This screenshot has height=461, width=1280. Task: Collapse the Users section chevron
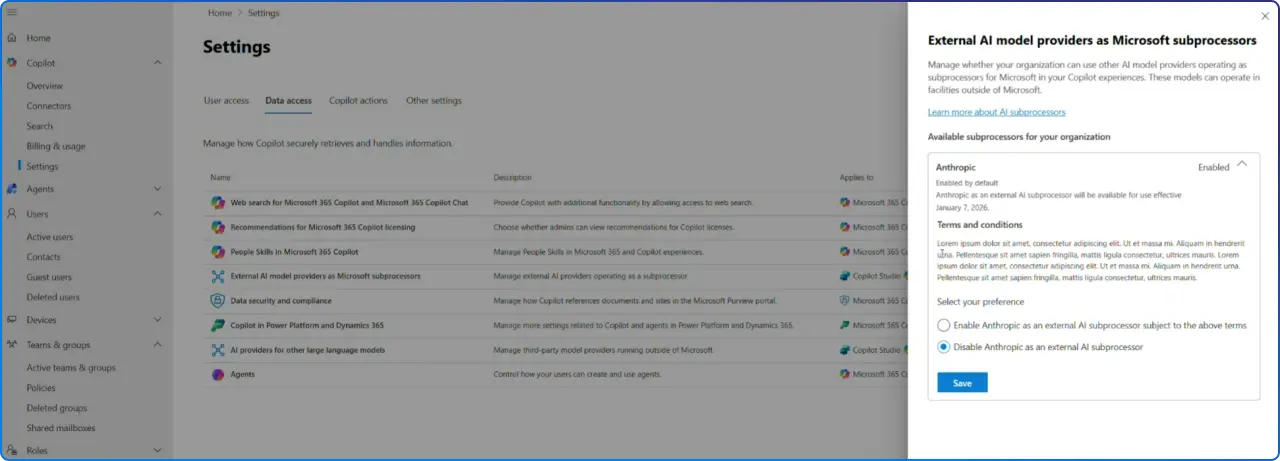coord(157,213)
